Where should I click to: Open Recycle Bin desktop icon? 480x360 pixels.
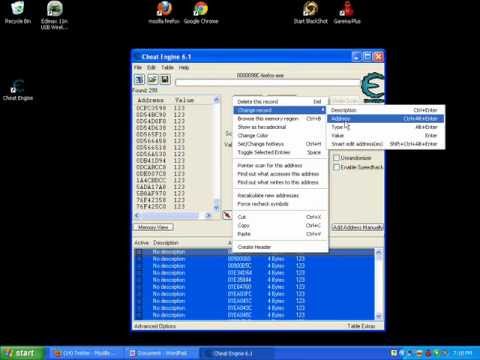18,12
